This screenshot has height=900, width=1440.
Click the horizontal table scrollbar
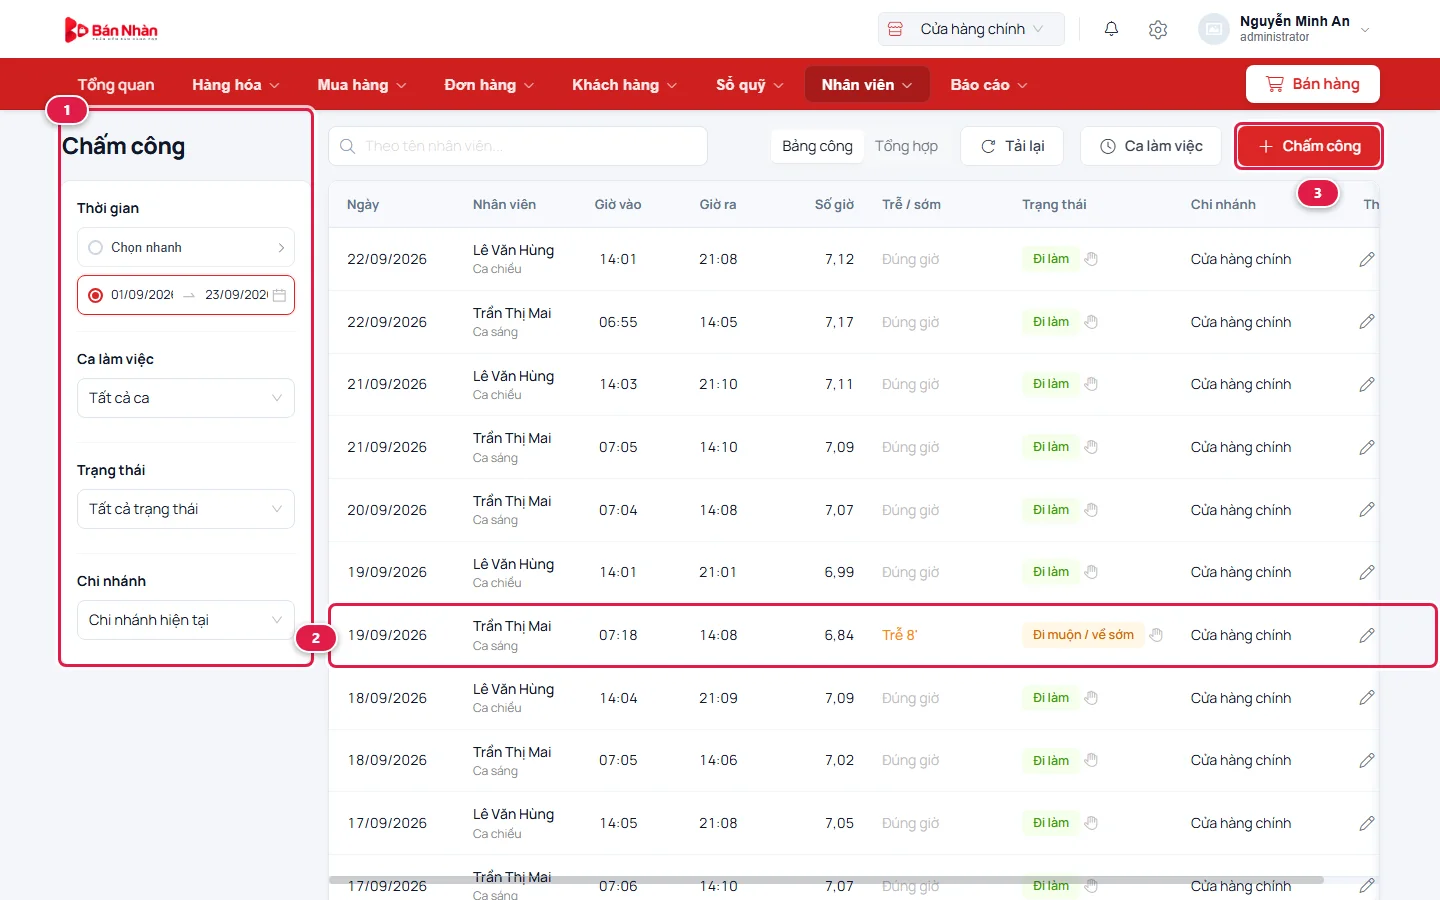[x=826, y=880]
